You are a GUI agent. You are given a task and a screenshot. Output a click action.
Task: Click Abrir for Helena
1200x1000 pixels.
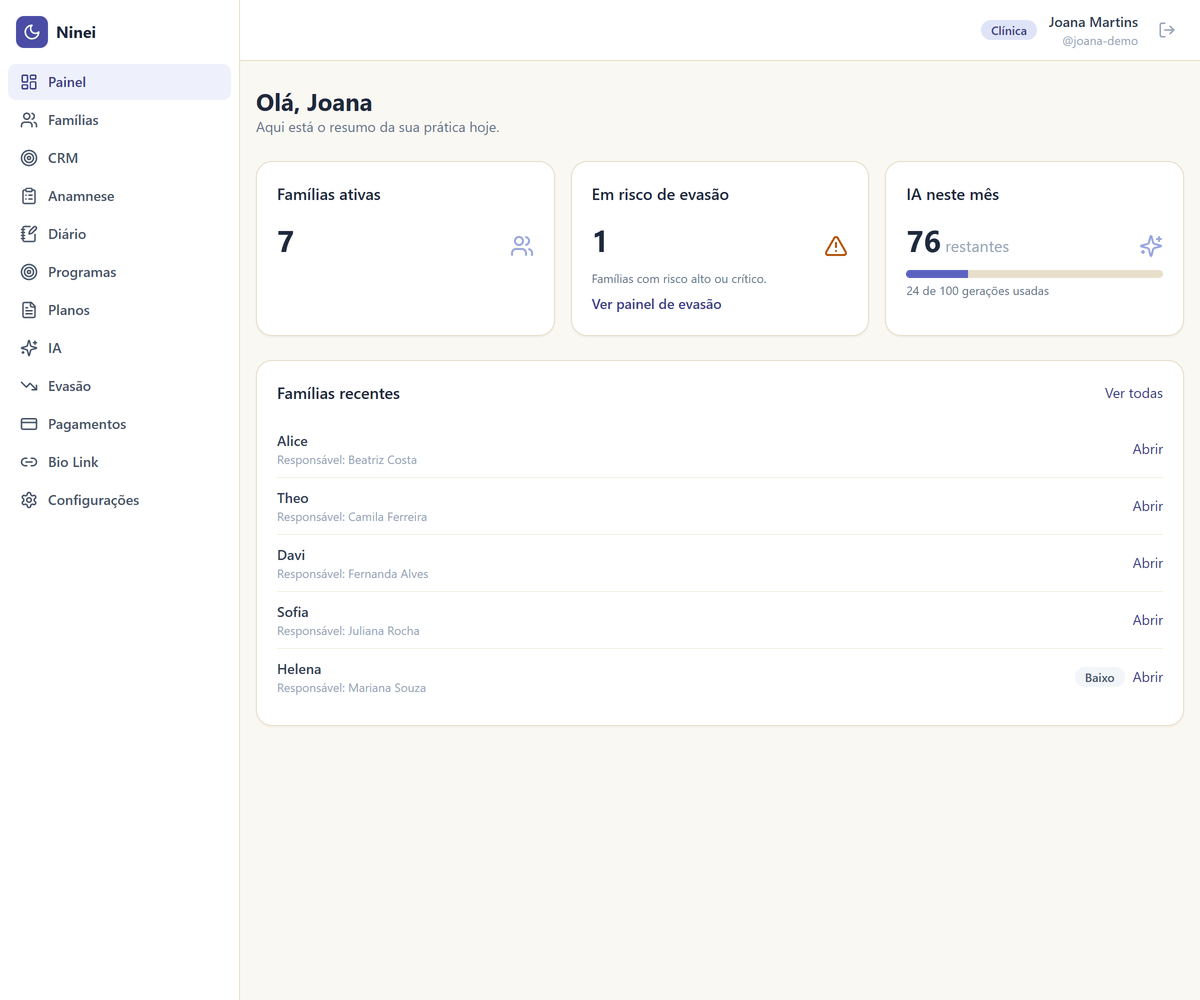(1148, 677)
